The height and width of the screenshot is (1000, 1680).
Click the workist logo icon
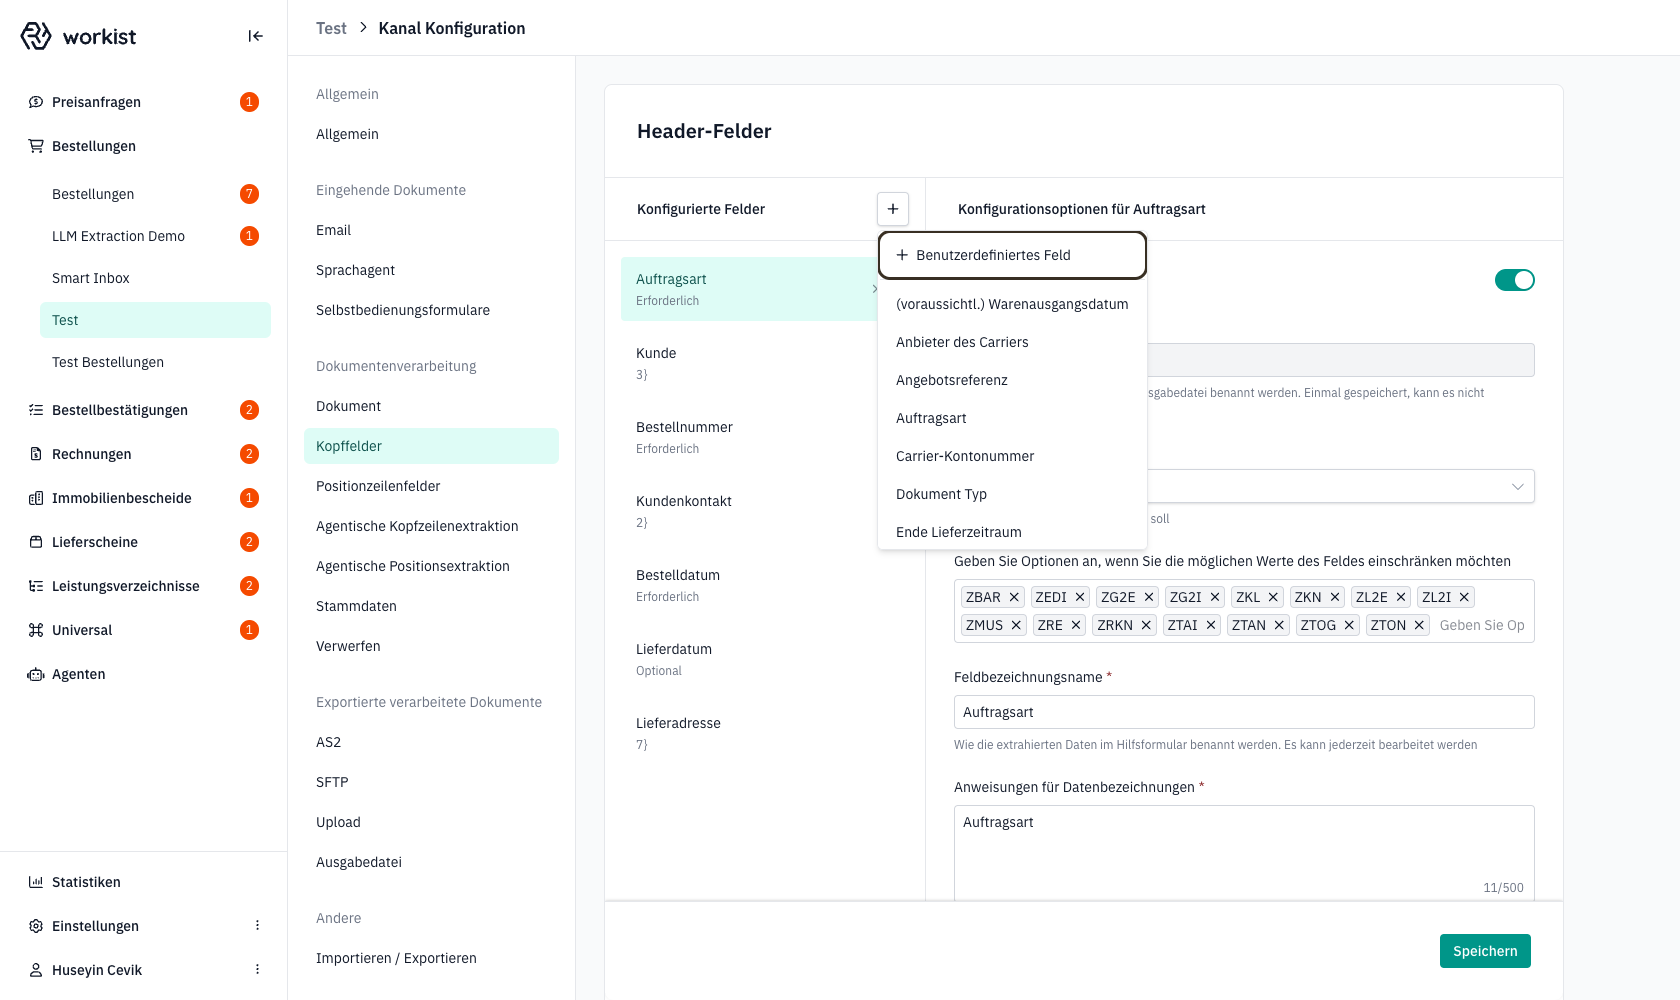click(36, 36)
